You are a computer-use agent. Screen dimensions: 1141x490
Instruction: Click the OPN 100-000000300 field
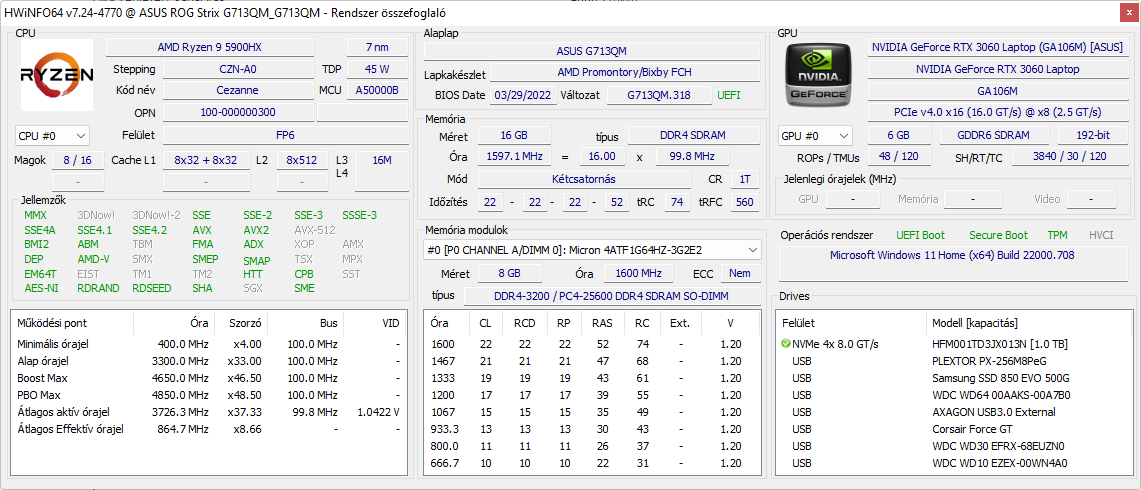pyautogui.click(x=238, y=112)
